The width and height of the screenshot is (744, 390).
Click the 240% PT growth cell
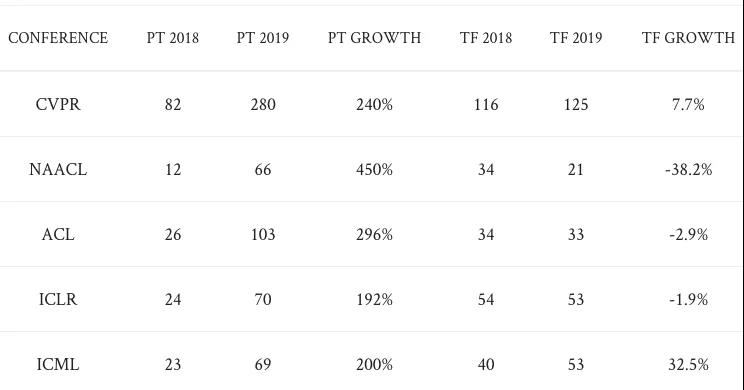pos(374,104)
